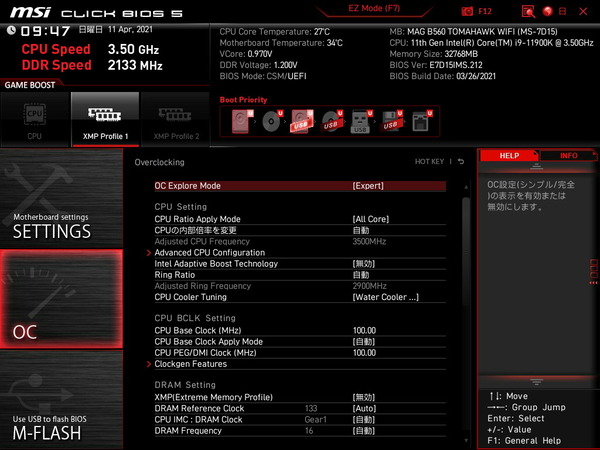Open the OC overclocking tile
This screenshot has width=600, height=450.
[61, 299]
